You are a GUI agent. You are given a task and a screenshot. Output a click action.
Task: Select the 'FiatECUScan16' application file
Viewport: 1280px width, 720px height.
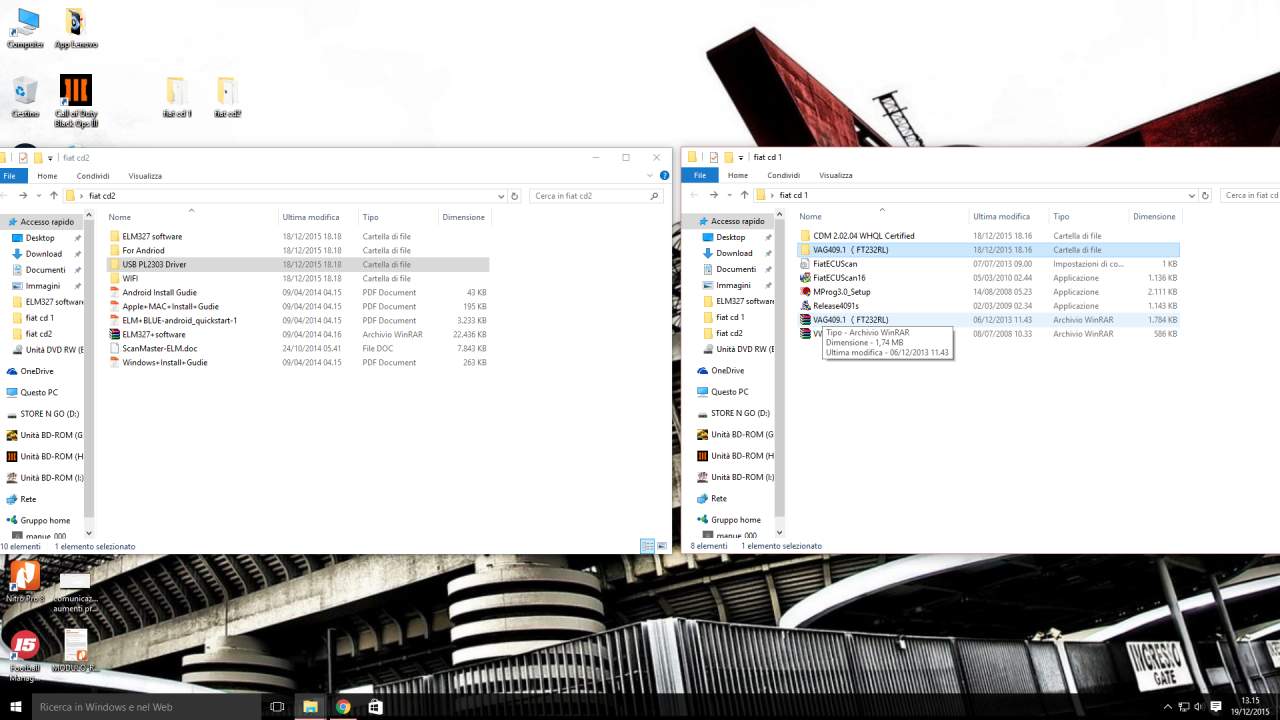(988, 278)
